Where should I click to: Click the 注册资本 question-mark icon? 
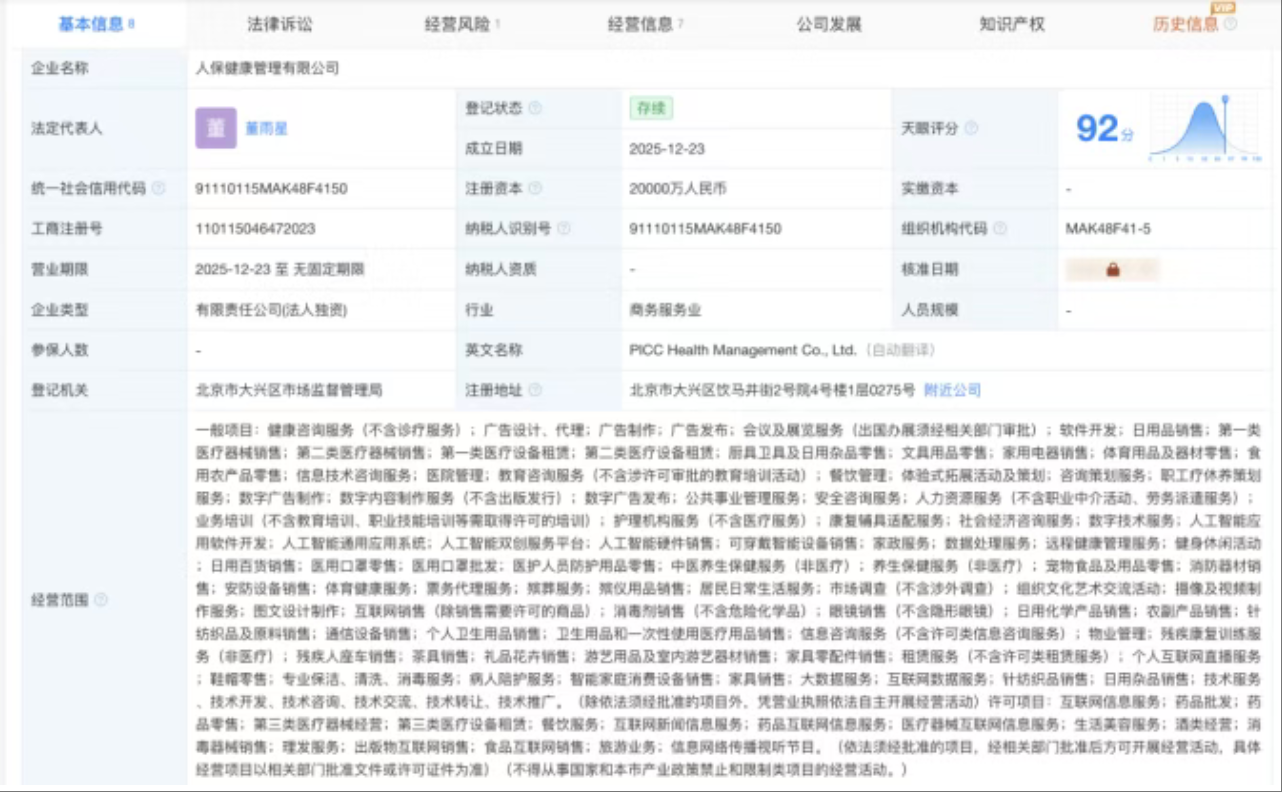pos(537,186)
